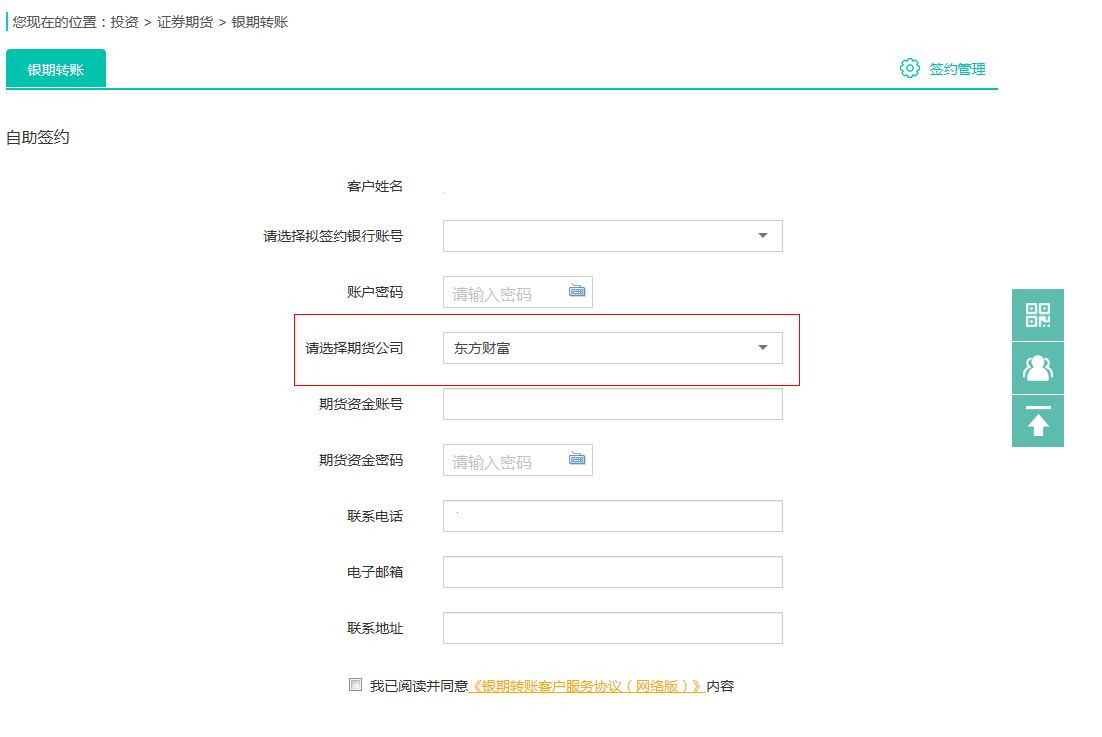The image size is (1102, 737).
Task: Click the 自助签约 heading text
Action: click(38, 137)
